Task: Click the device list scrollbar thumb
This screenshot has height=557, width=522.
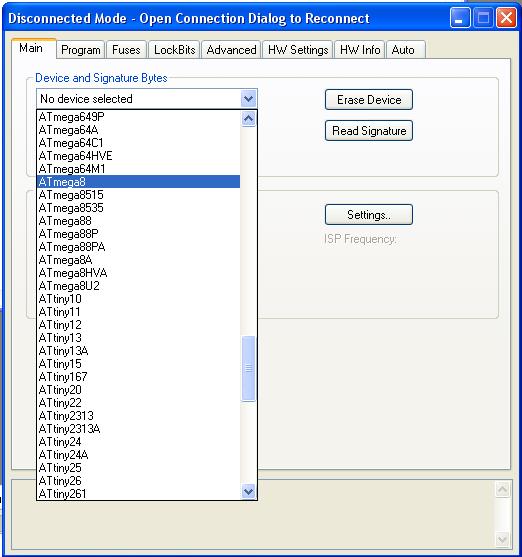Action: pyautogui.click(x=248, y=368)
